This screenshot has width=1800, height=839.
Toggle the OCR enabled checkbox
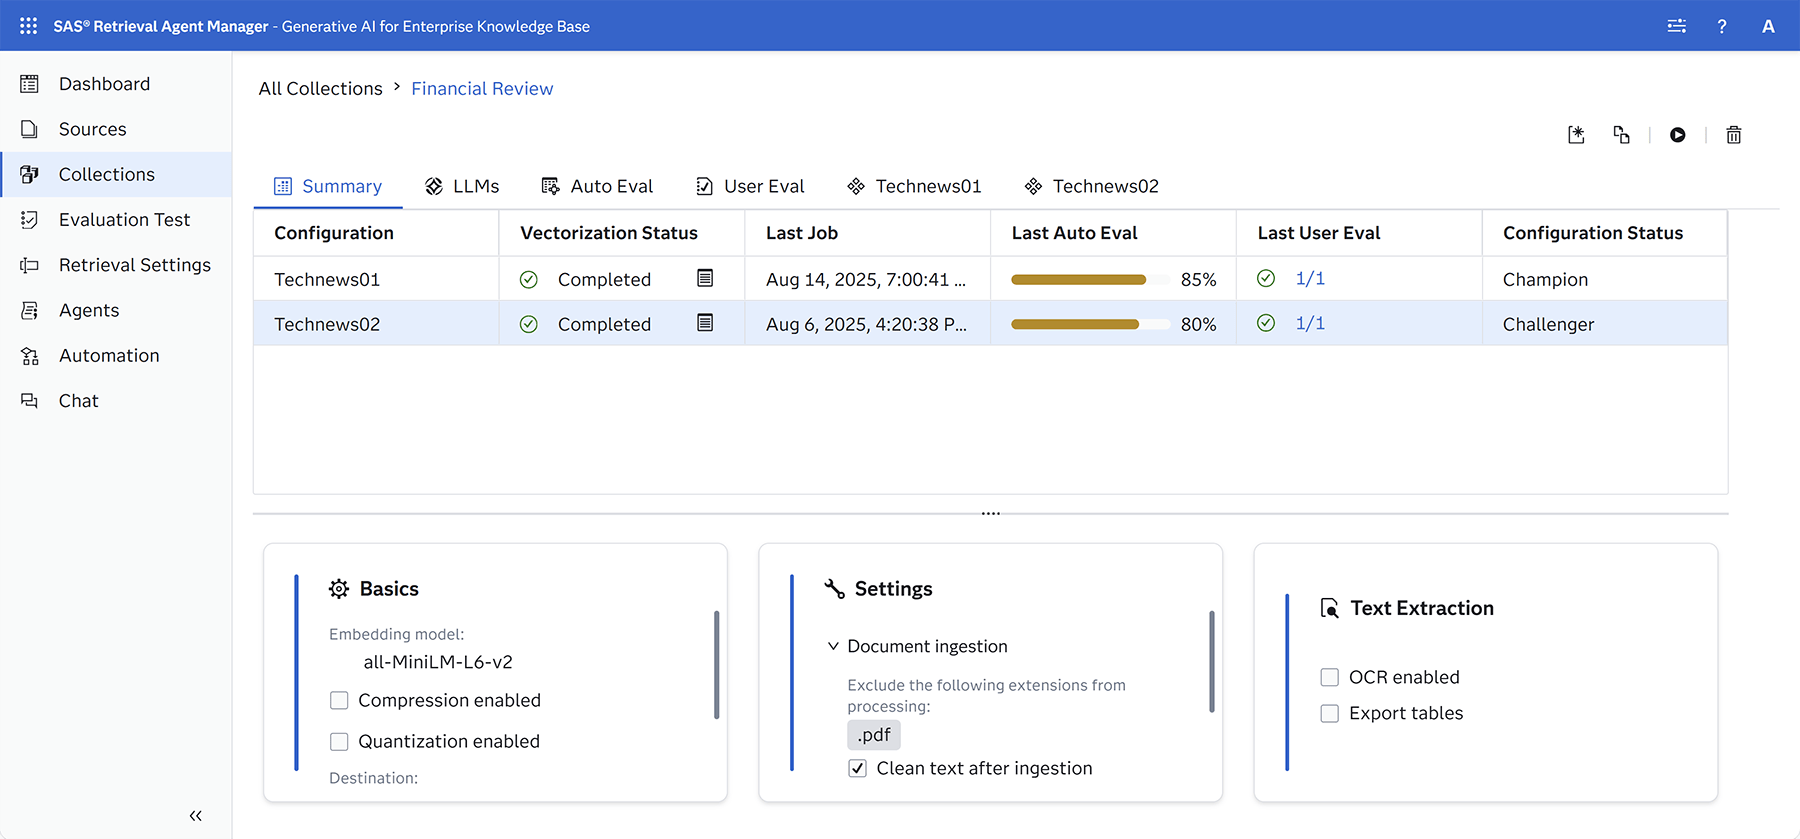pyautogui.click(x=1329, y=678)
